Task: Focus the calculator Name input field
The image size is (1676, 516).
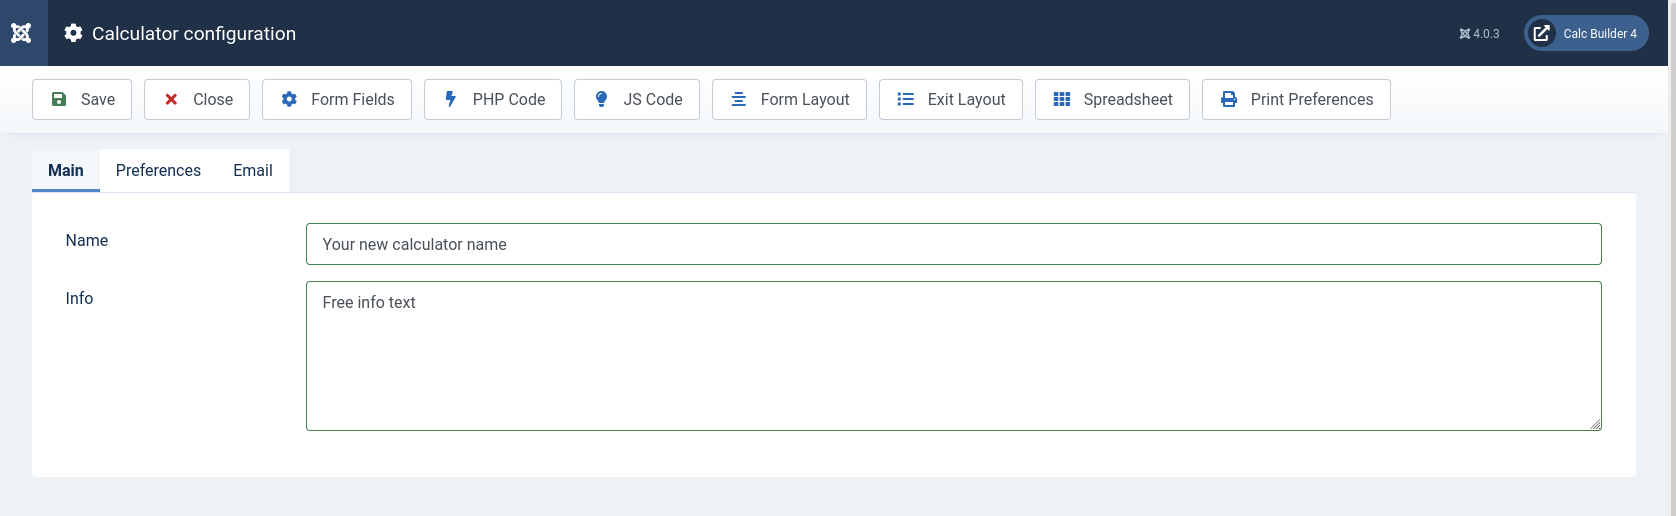Action: pyautogui.click(x=953, y=244)
